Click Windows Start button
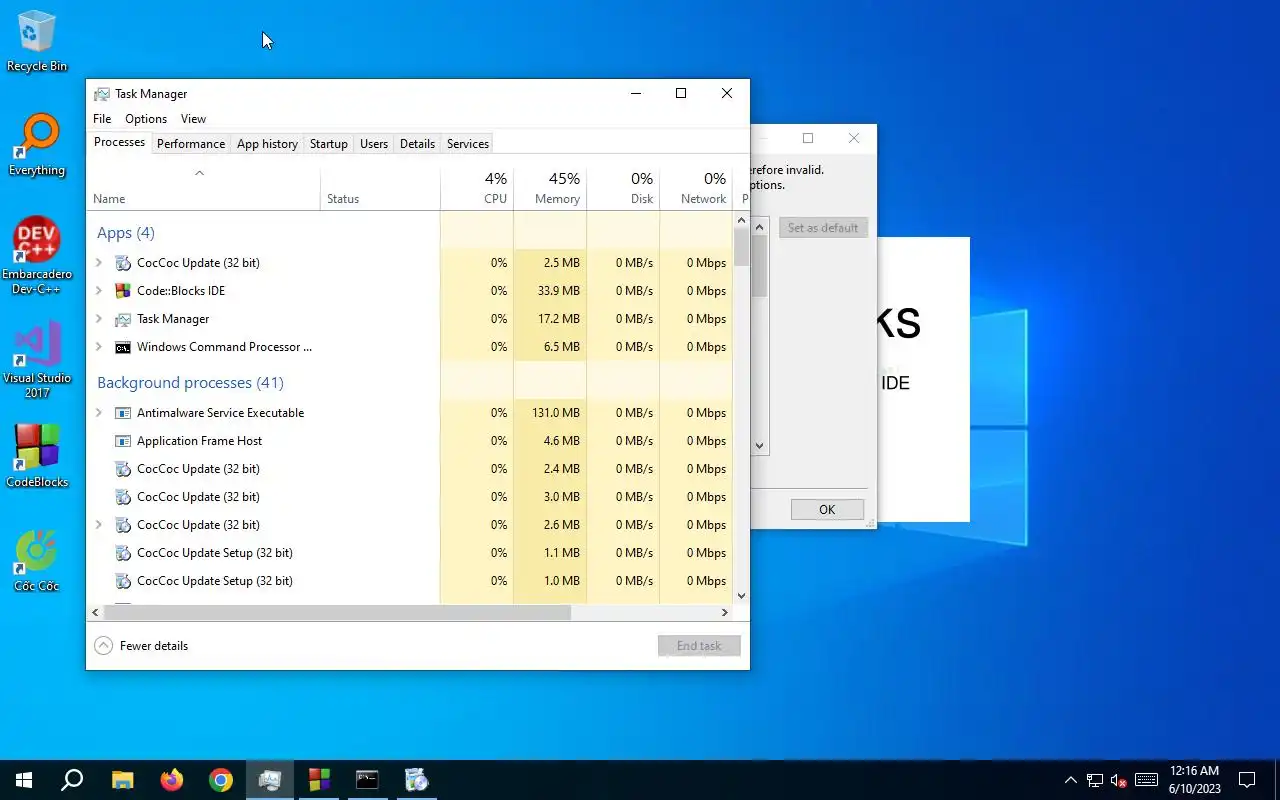Image resolution: width=1280 pixels, height=800 pixels. tap(24, 780)
